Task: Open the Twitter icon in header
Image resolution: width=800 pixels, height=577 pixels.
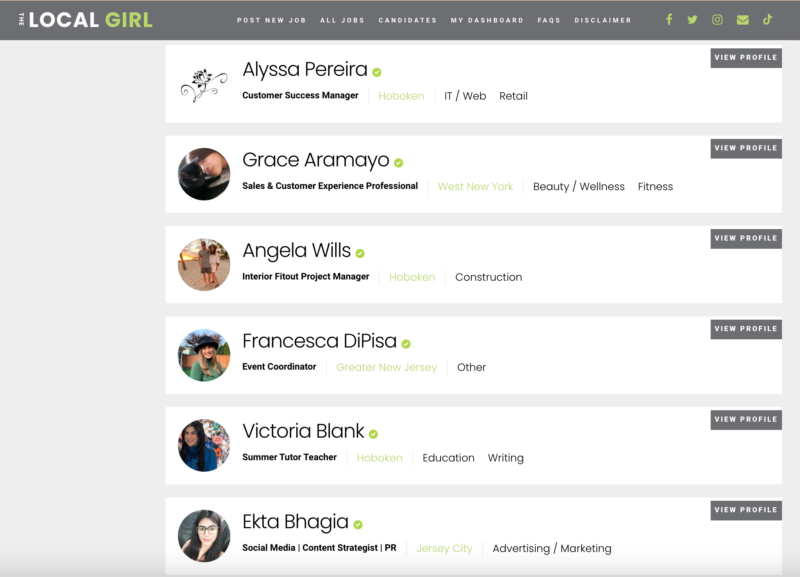Action: coord(692,20)
